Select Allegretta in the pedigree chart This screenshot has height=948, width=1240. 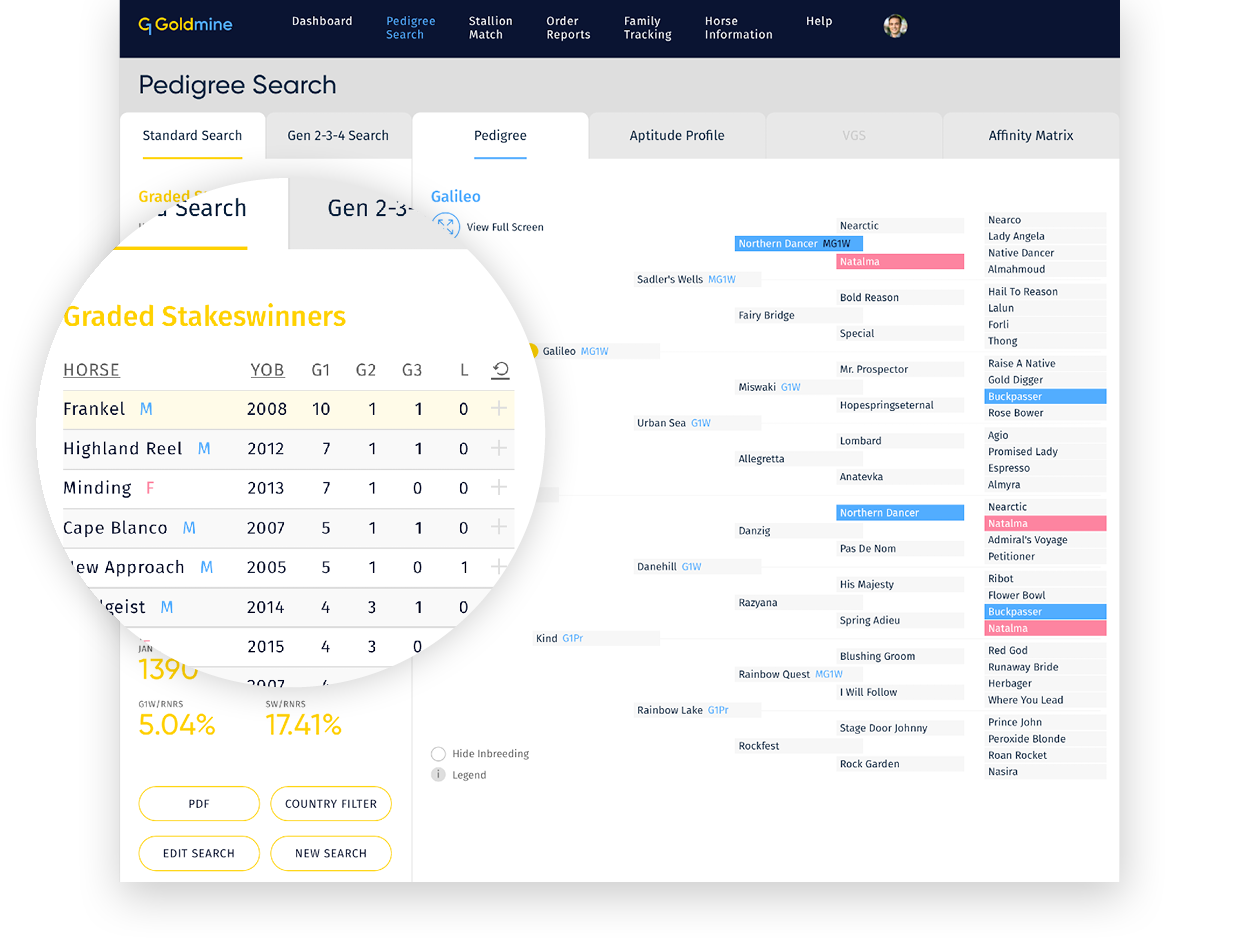click(798, 459)
